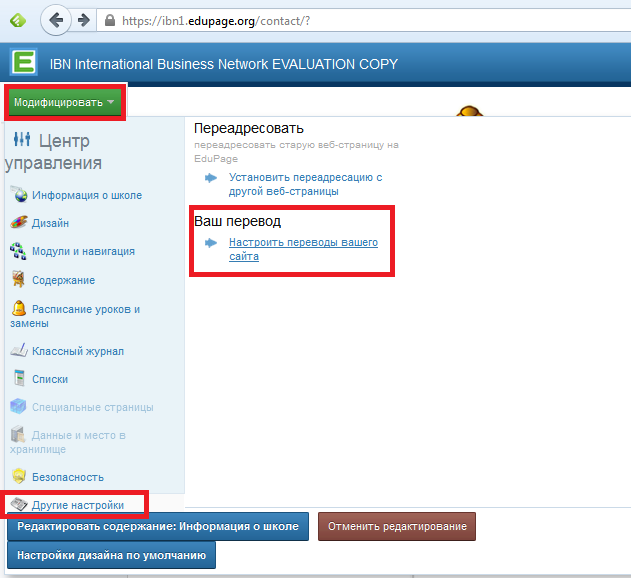
Task: Open Информация о школе settings
Action: point(87,195)
